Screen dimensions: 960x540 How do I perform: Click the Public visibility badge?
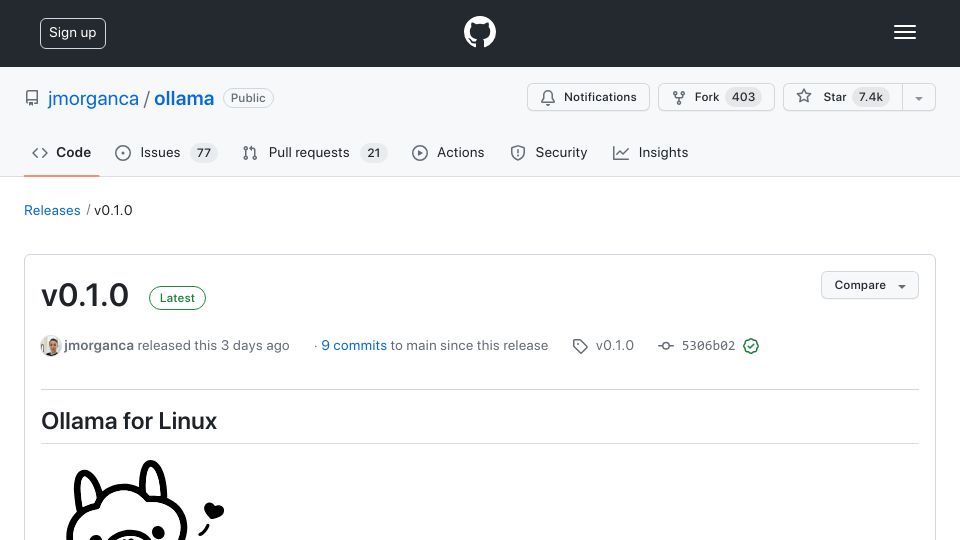pos(248,98)
